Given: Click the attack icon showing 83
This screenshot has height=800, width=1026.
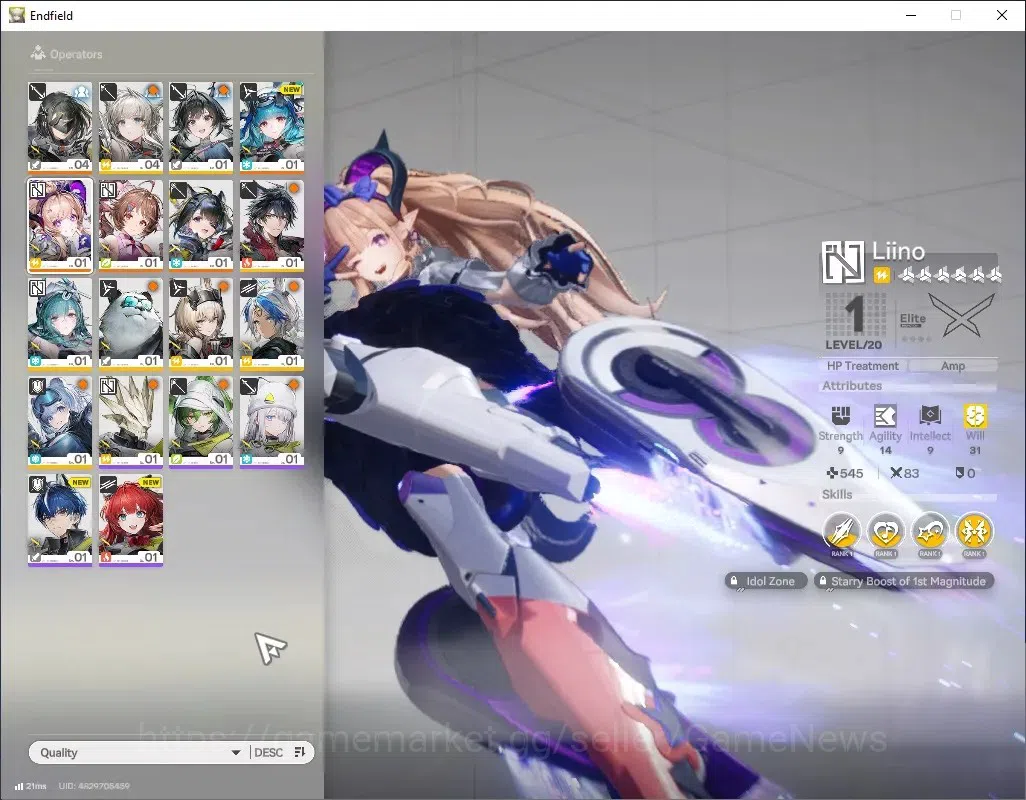Looking at the screenshot, I should 896,473.
